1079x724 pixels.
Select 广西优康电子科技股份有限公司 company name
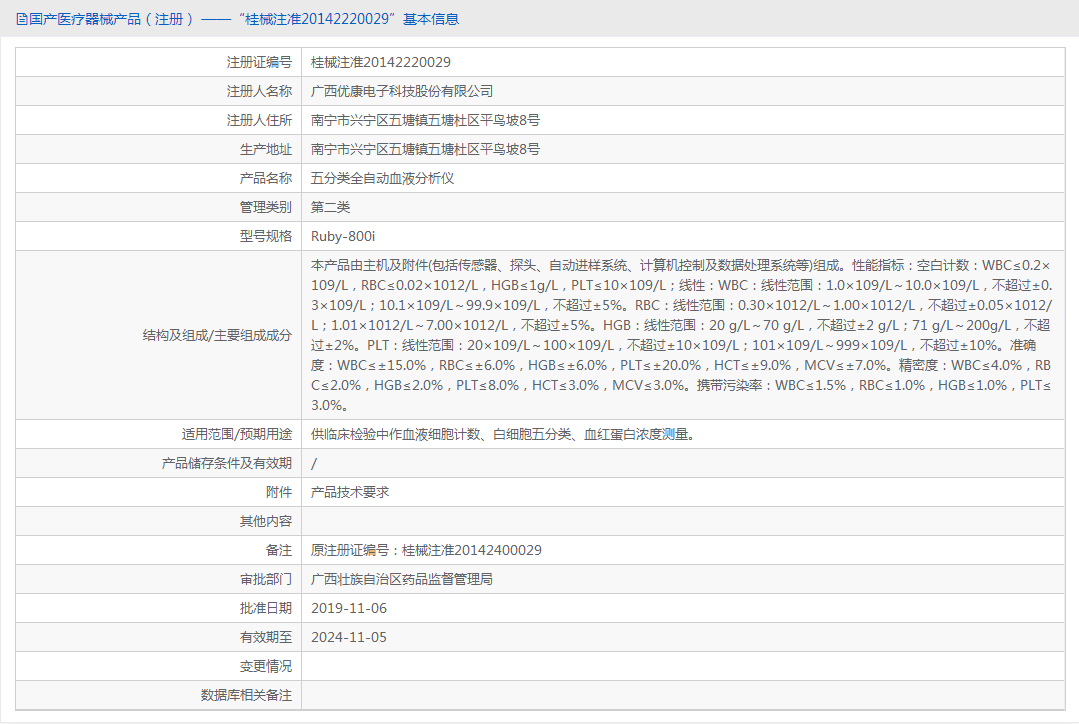pyautogui.click(x=402, y=92)
